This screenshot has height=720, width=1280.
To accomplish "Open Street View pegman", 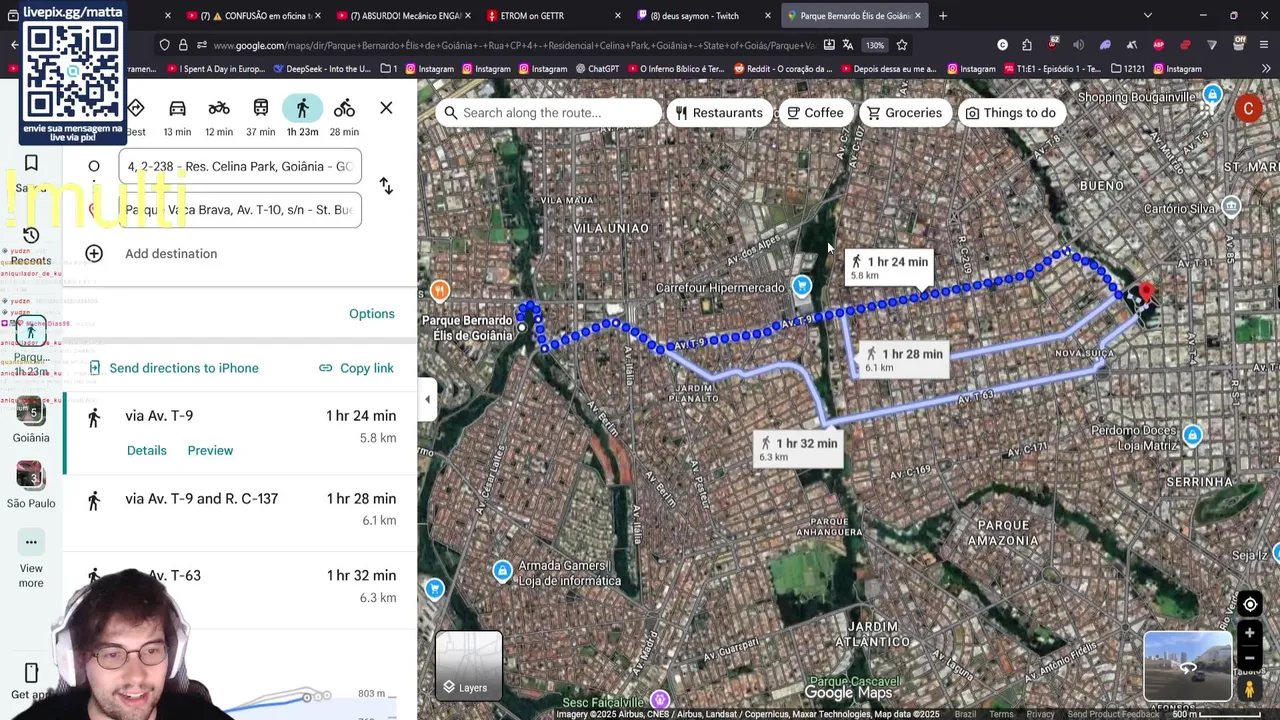I will click(x=1249, y=689).
